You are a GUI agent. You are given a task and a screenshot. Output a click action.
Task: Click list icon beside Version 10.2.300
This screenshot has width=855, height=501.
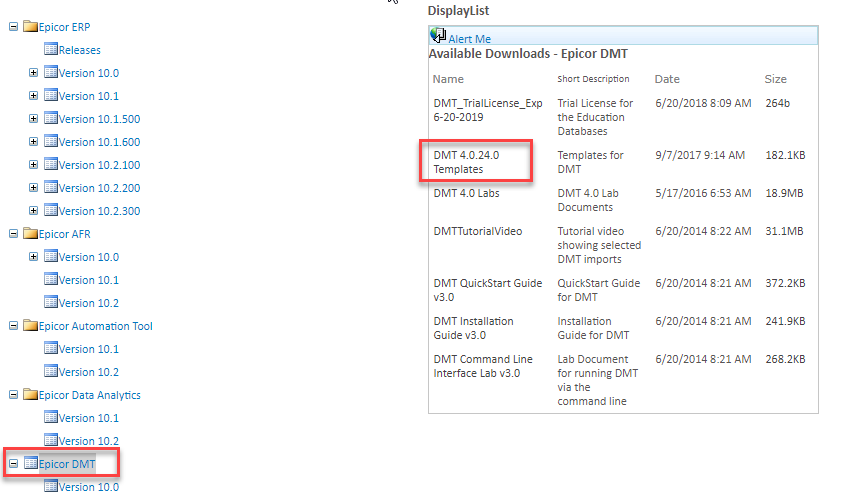point(51,210)
